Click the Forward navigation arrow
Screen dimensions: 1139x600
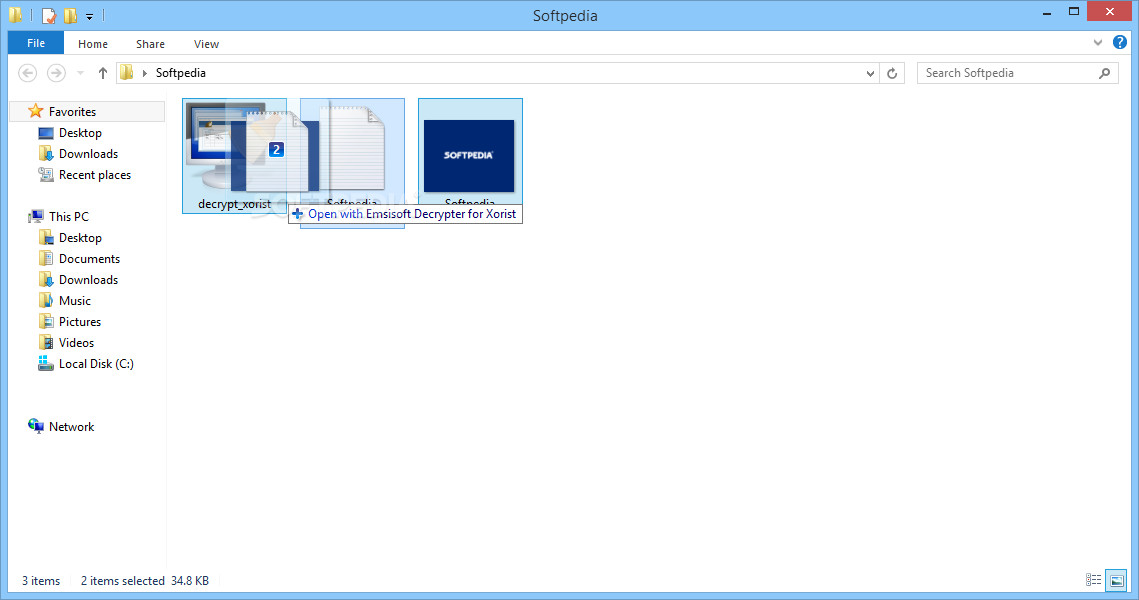point(56,73)
